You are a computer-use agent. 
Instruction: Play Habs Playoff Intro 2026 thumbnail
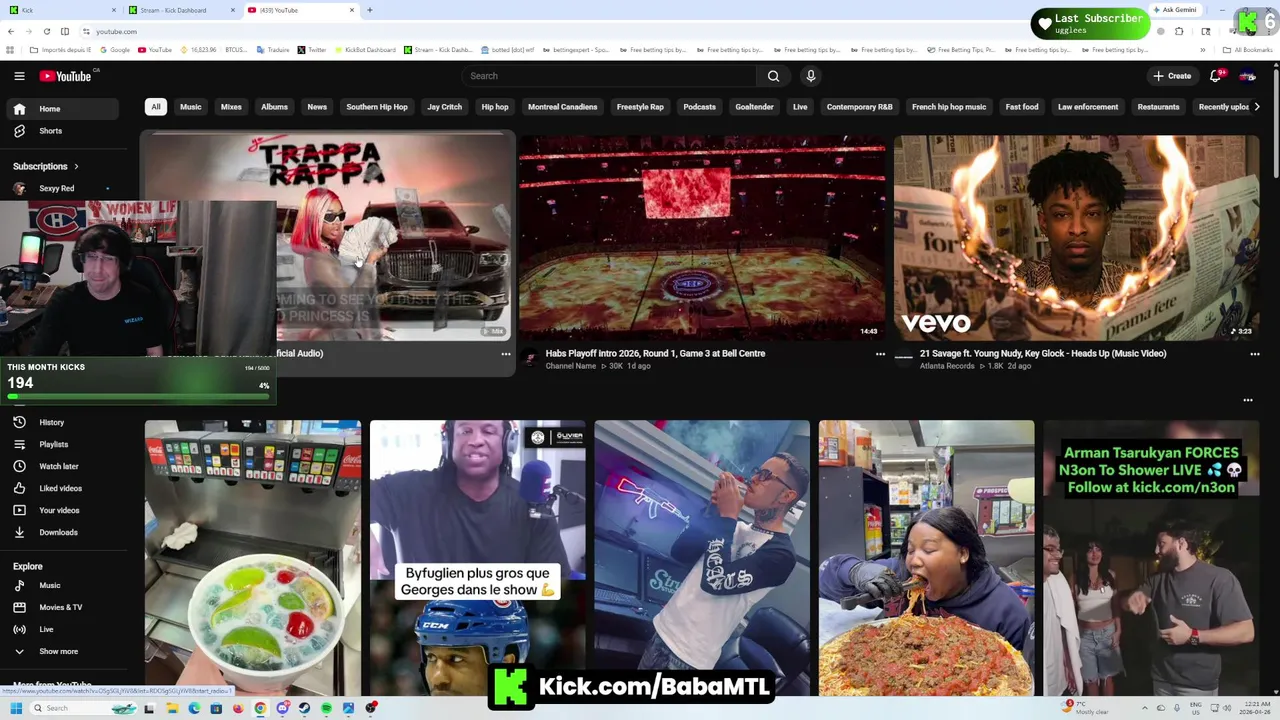click(x=702, y=238)
